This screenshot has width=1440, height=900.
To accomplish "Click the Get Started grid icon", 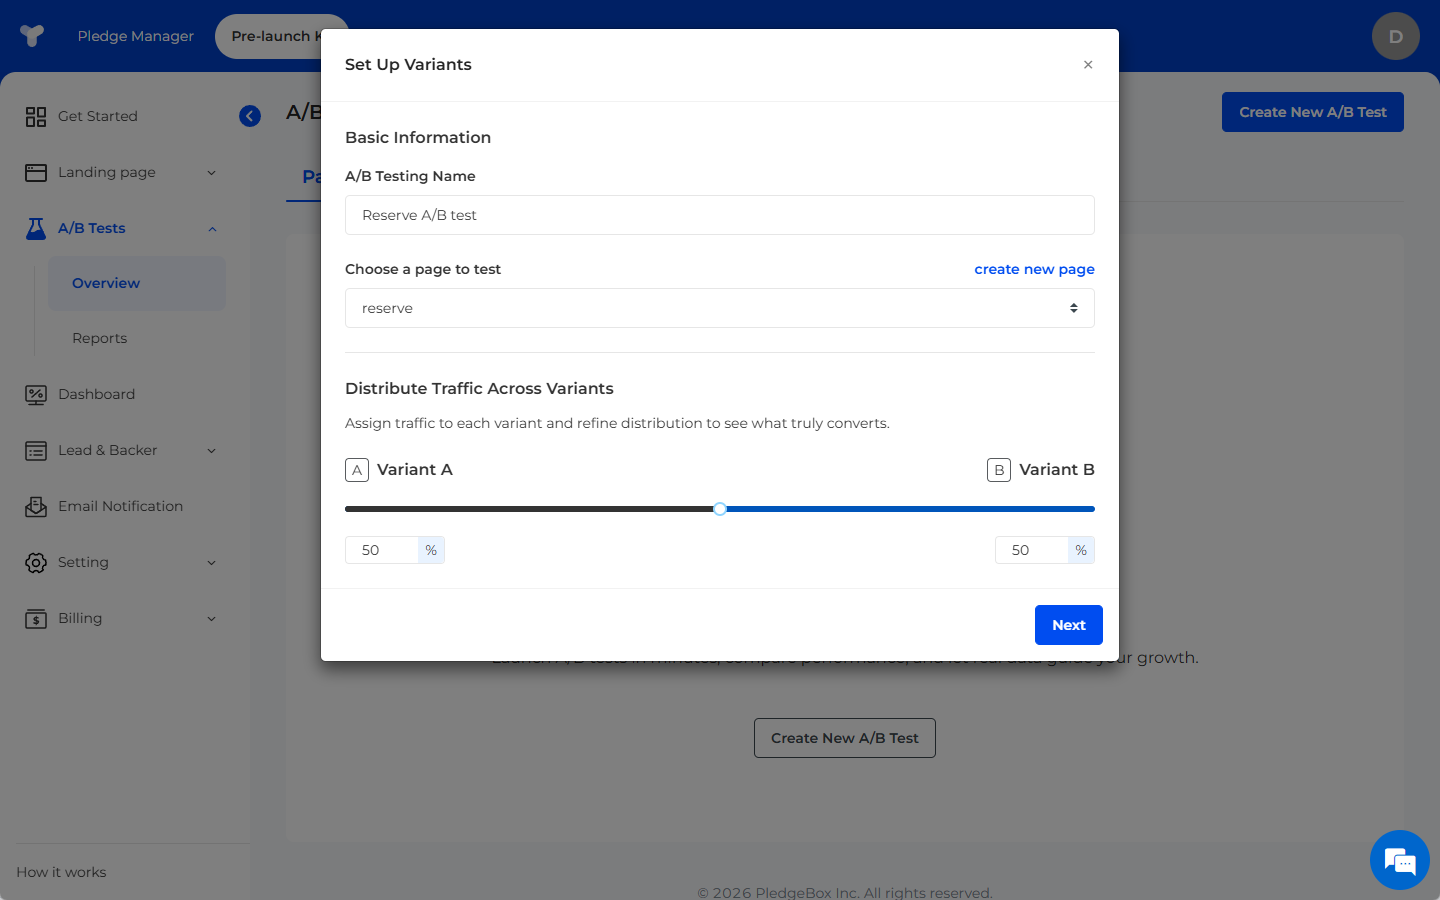I will click(x=36, y=117).
